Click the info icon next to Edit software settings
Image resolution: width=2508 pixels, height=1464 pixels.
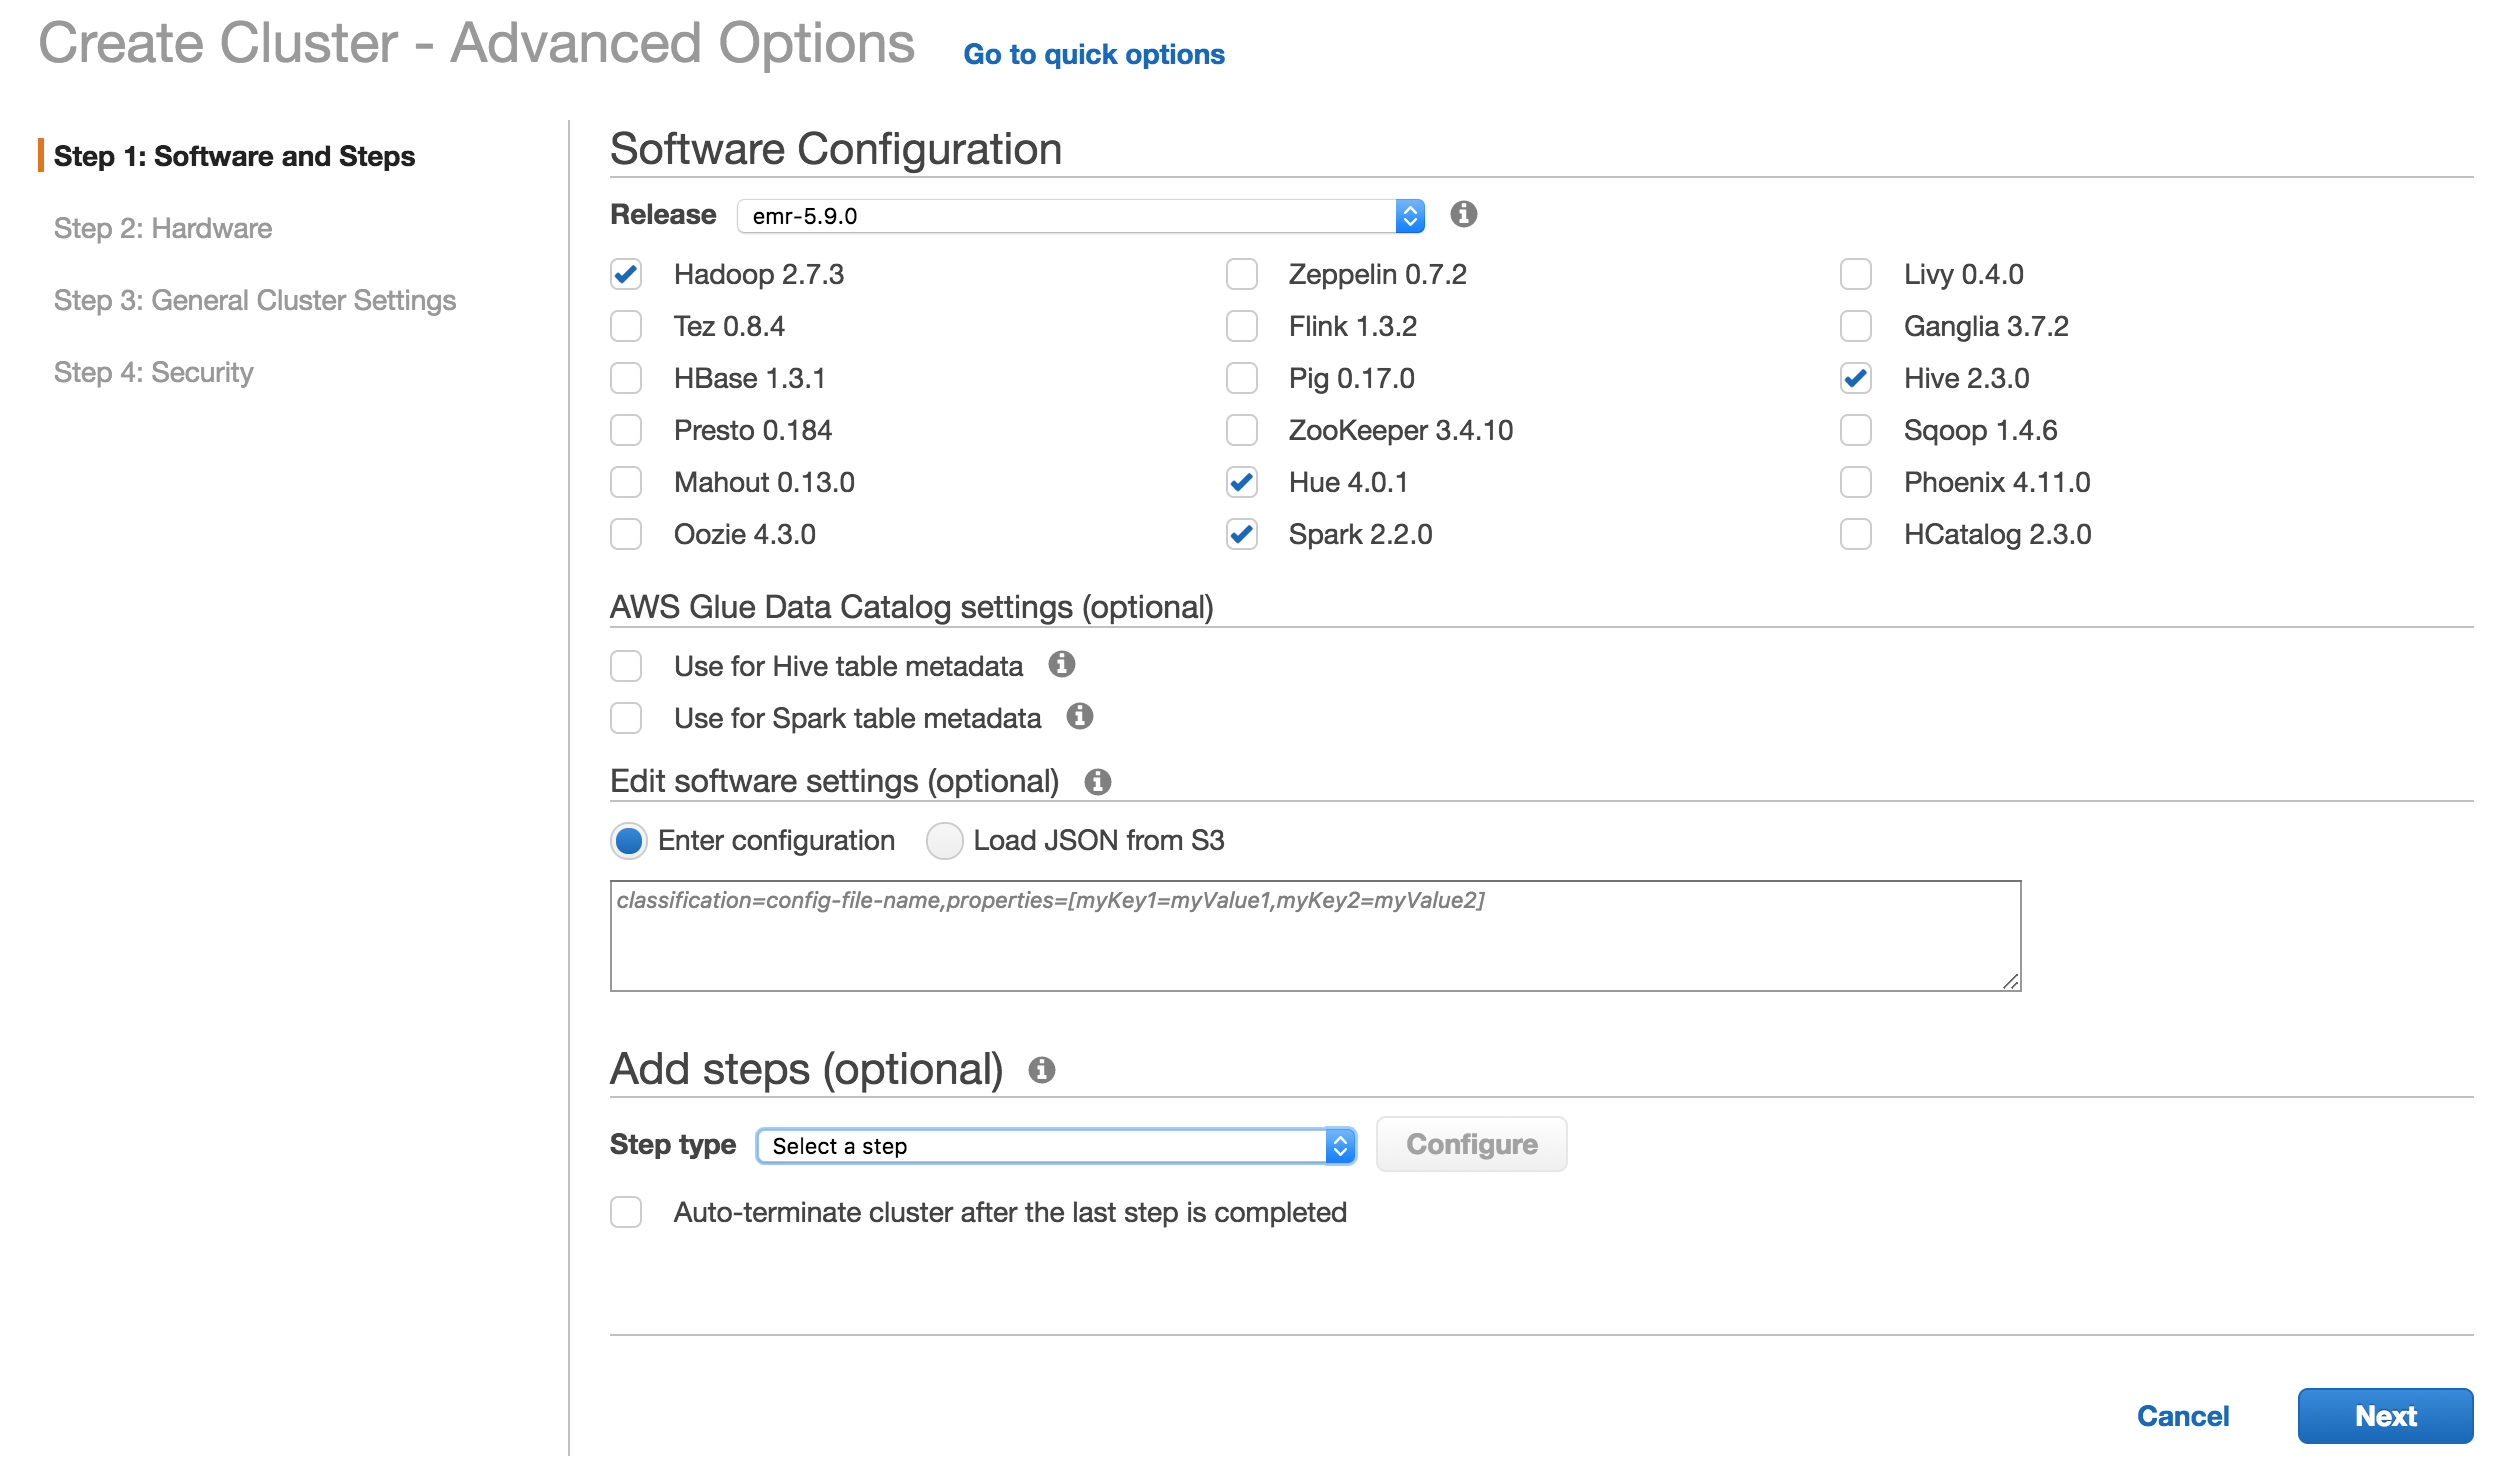click(x=1098, y=782)
